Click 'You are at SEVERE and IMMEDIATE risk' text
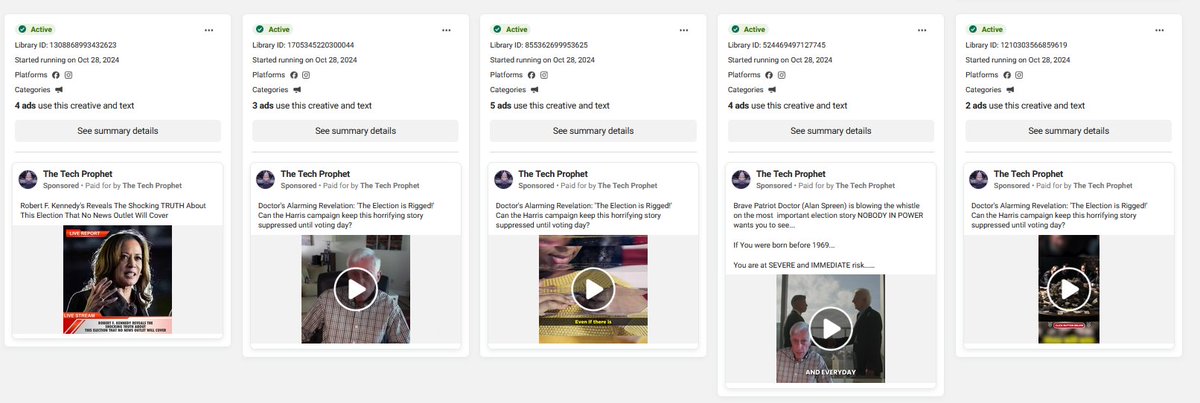The height and width of the screenshot is (403, 1200). click(804, 265)
